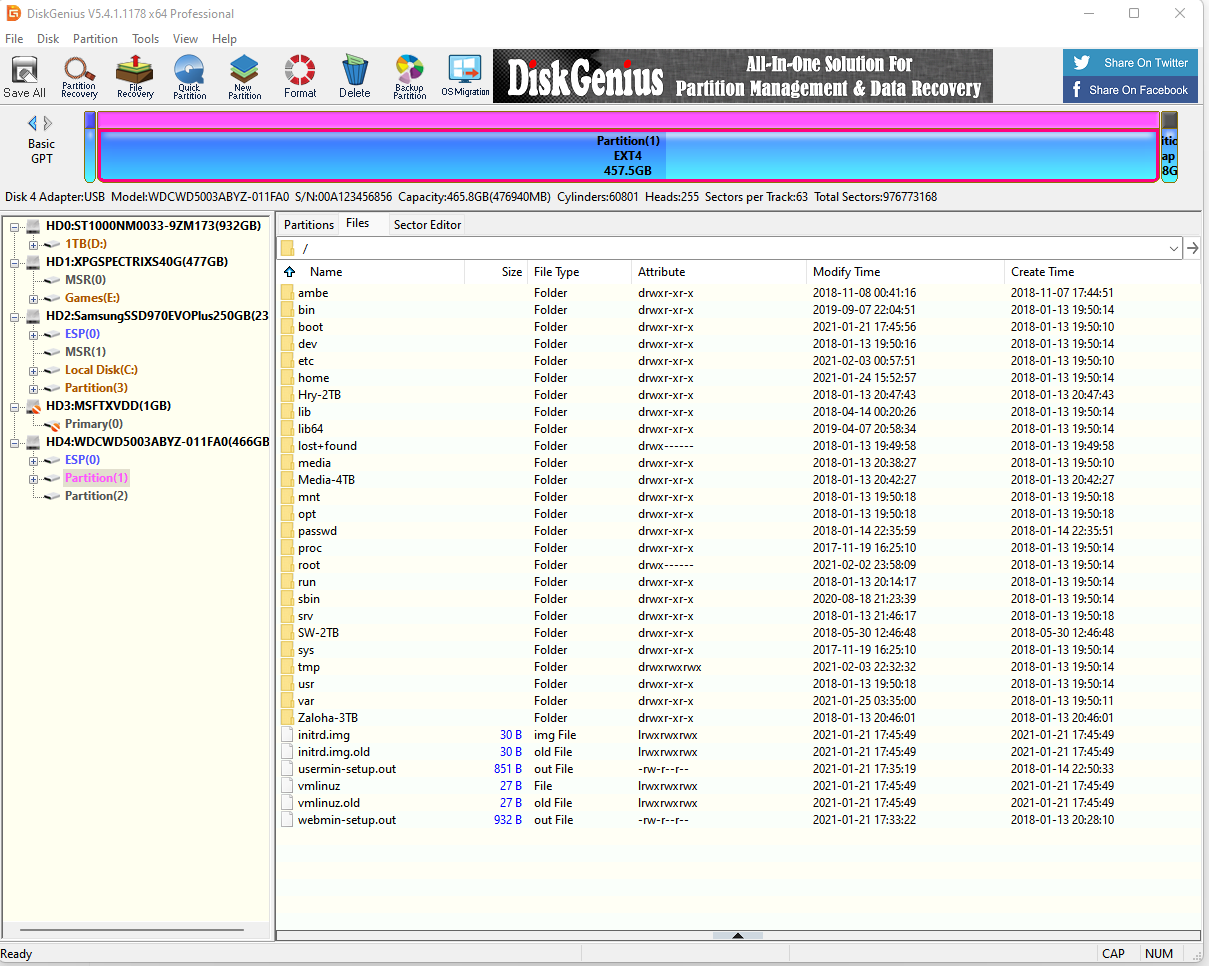Click Share On Twitter button

pos(1130,63)
